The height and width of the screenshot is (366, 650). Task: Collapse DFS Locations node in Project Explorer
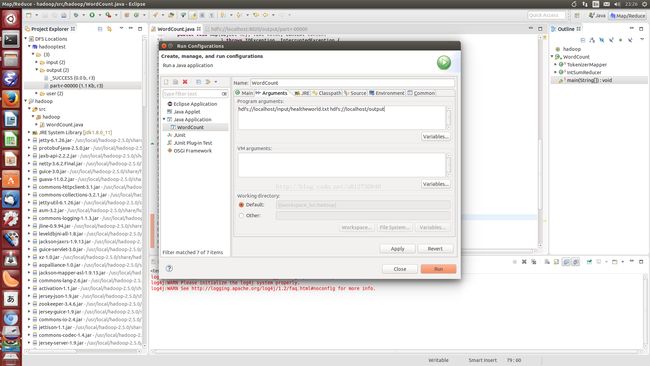(26, 39)
